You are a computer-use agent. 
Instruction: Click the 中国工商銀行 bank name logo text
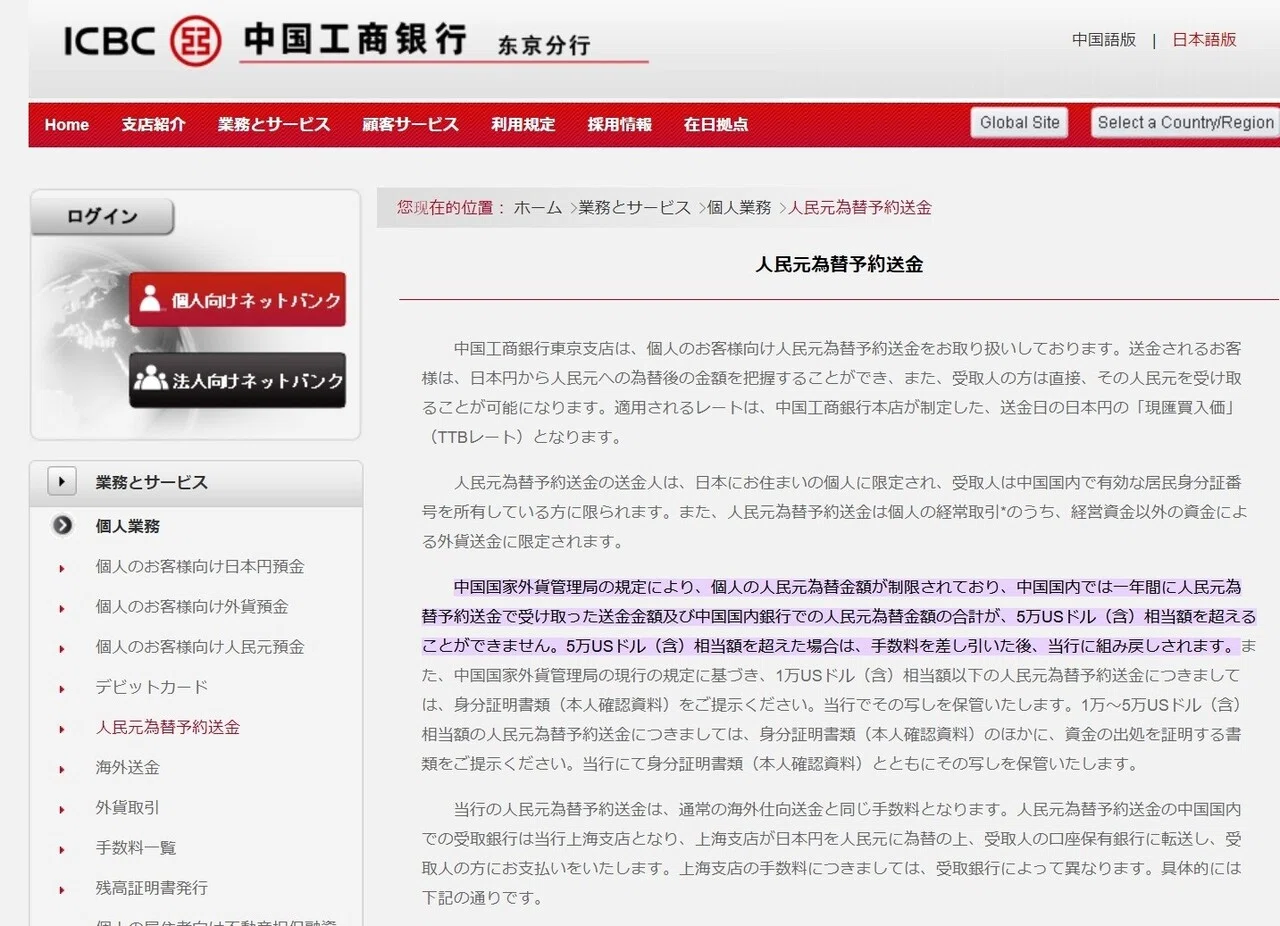point(355,39)
